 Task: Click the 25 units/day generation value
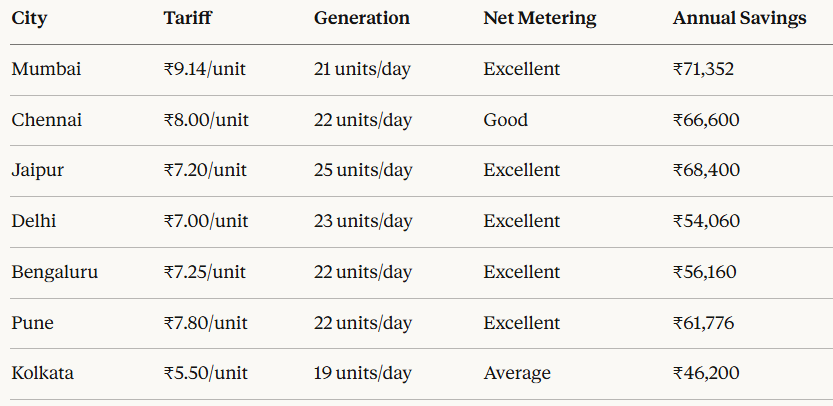(x=363, y=171)
